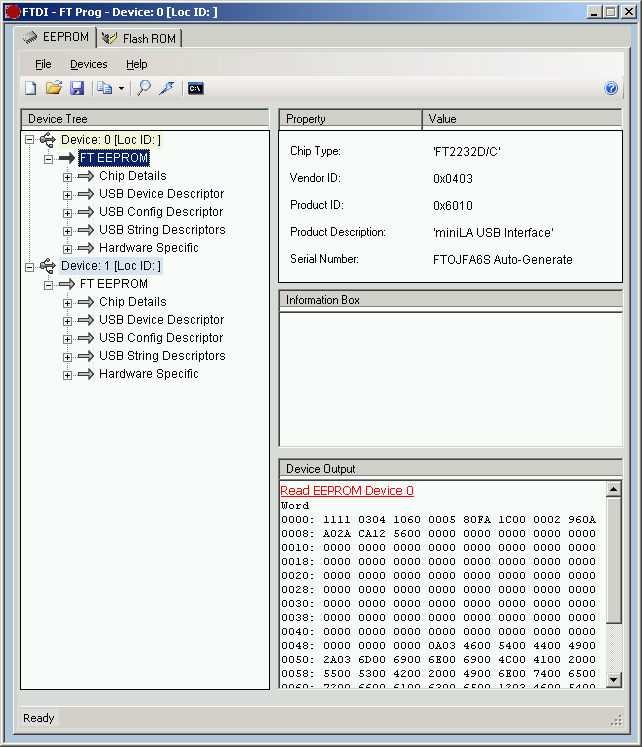Select Device: 1 [Loc ID: ] tree item
Screen dimensions: 642x747
pyautogui.click(x=110, y=266)
